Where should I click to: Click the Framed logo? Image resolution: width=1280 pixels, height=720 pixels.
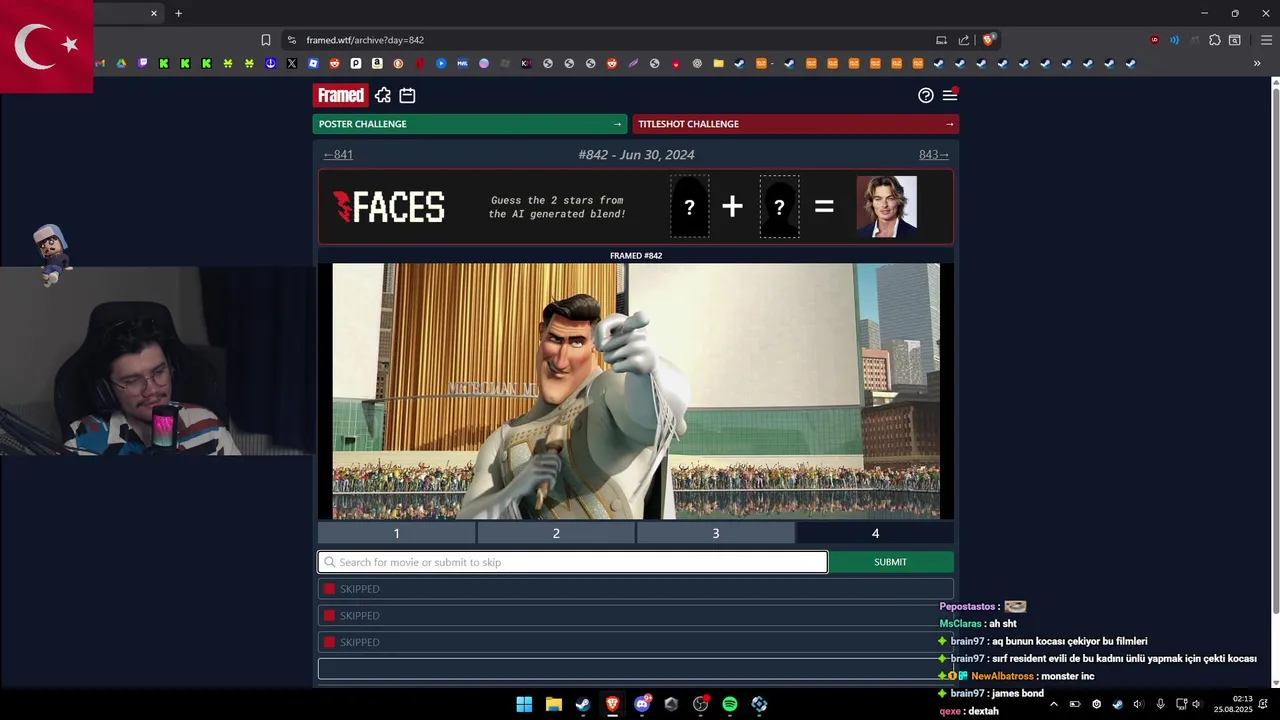pyautogui.click(x=340, y=95)
